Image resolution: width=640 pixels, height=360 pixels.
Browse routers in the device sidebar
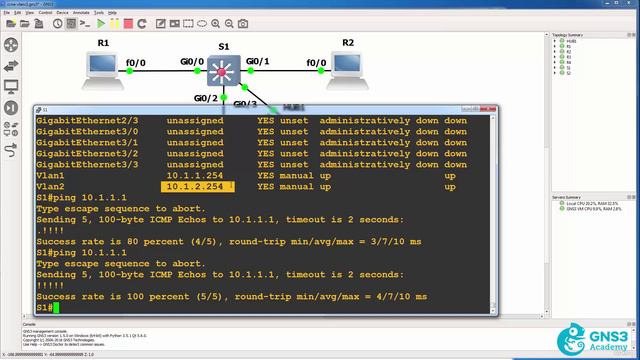point(11,44)
